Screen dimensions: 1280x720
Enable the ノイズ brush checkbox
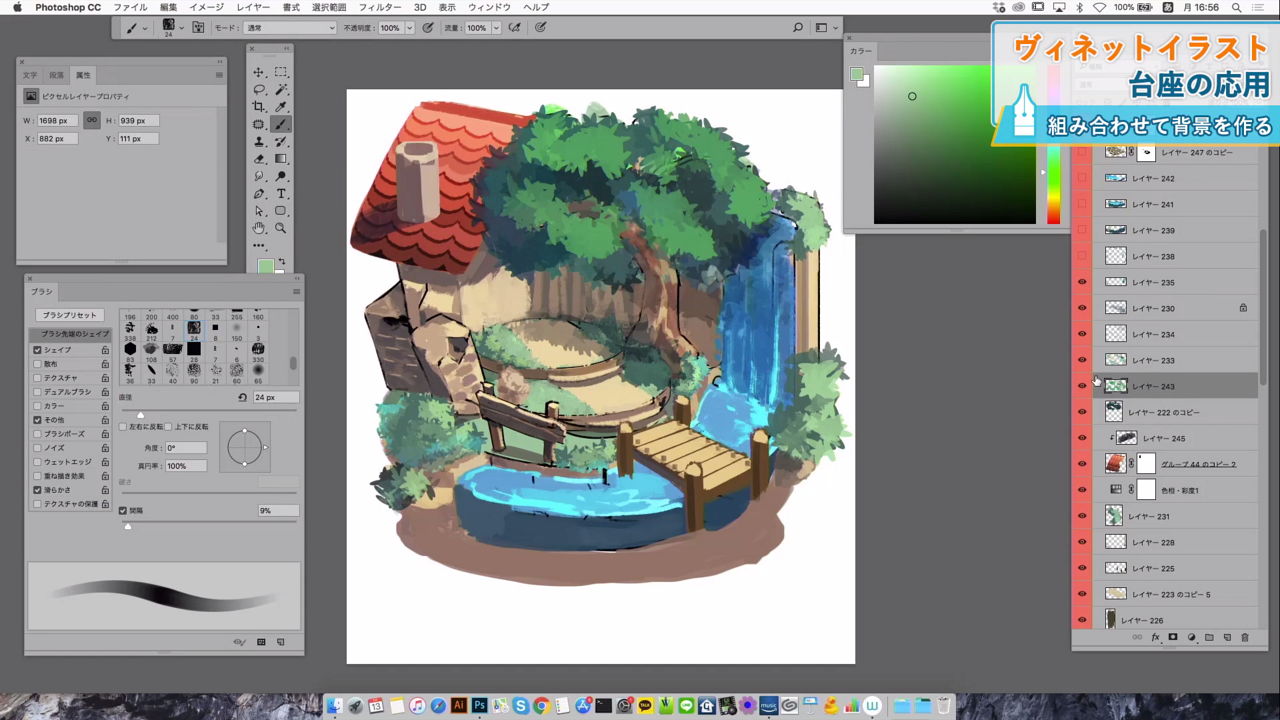(x=37, y=448)
